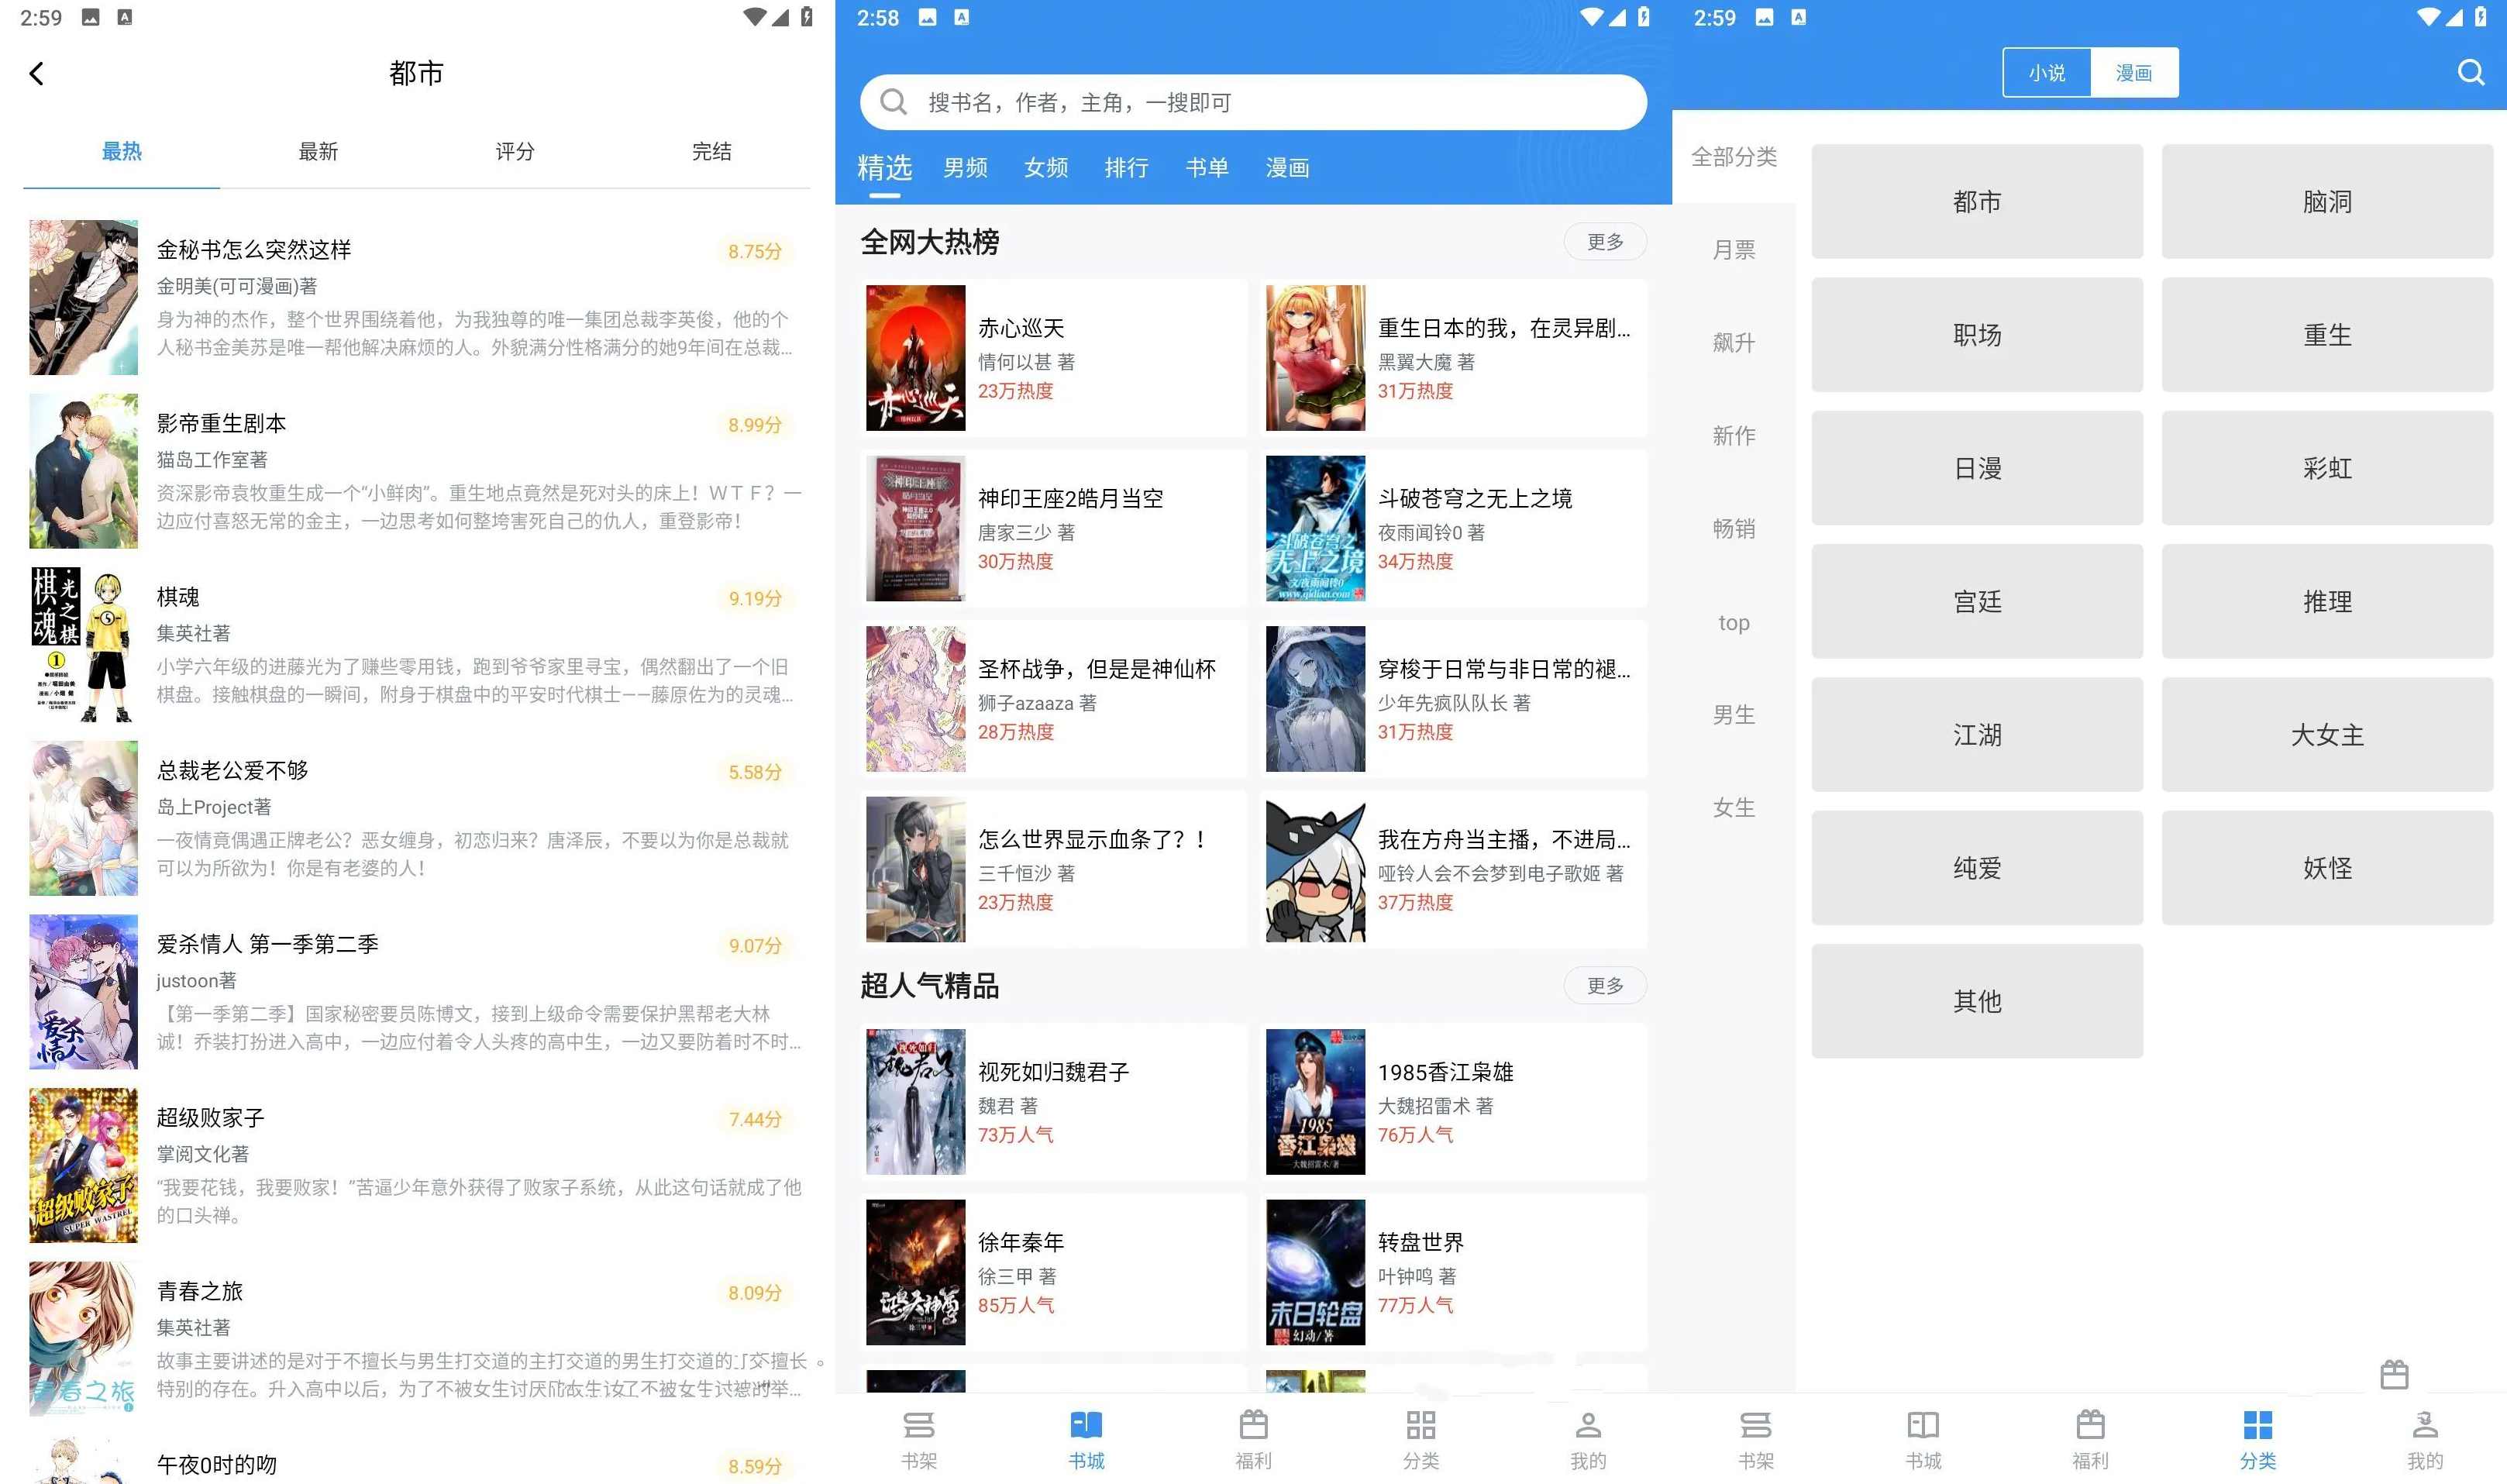2507x1484 pixels.
Task: Tap the search icon inside the search bar
Action: (x=893, y=102)
